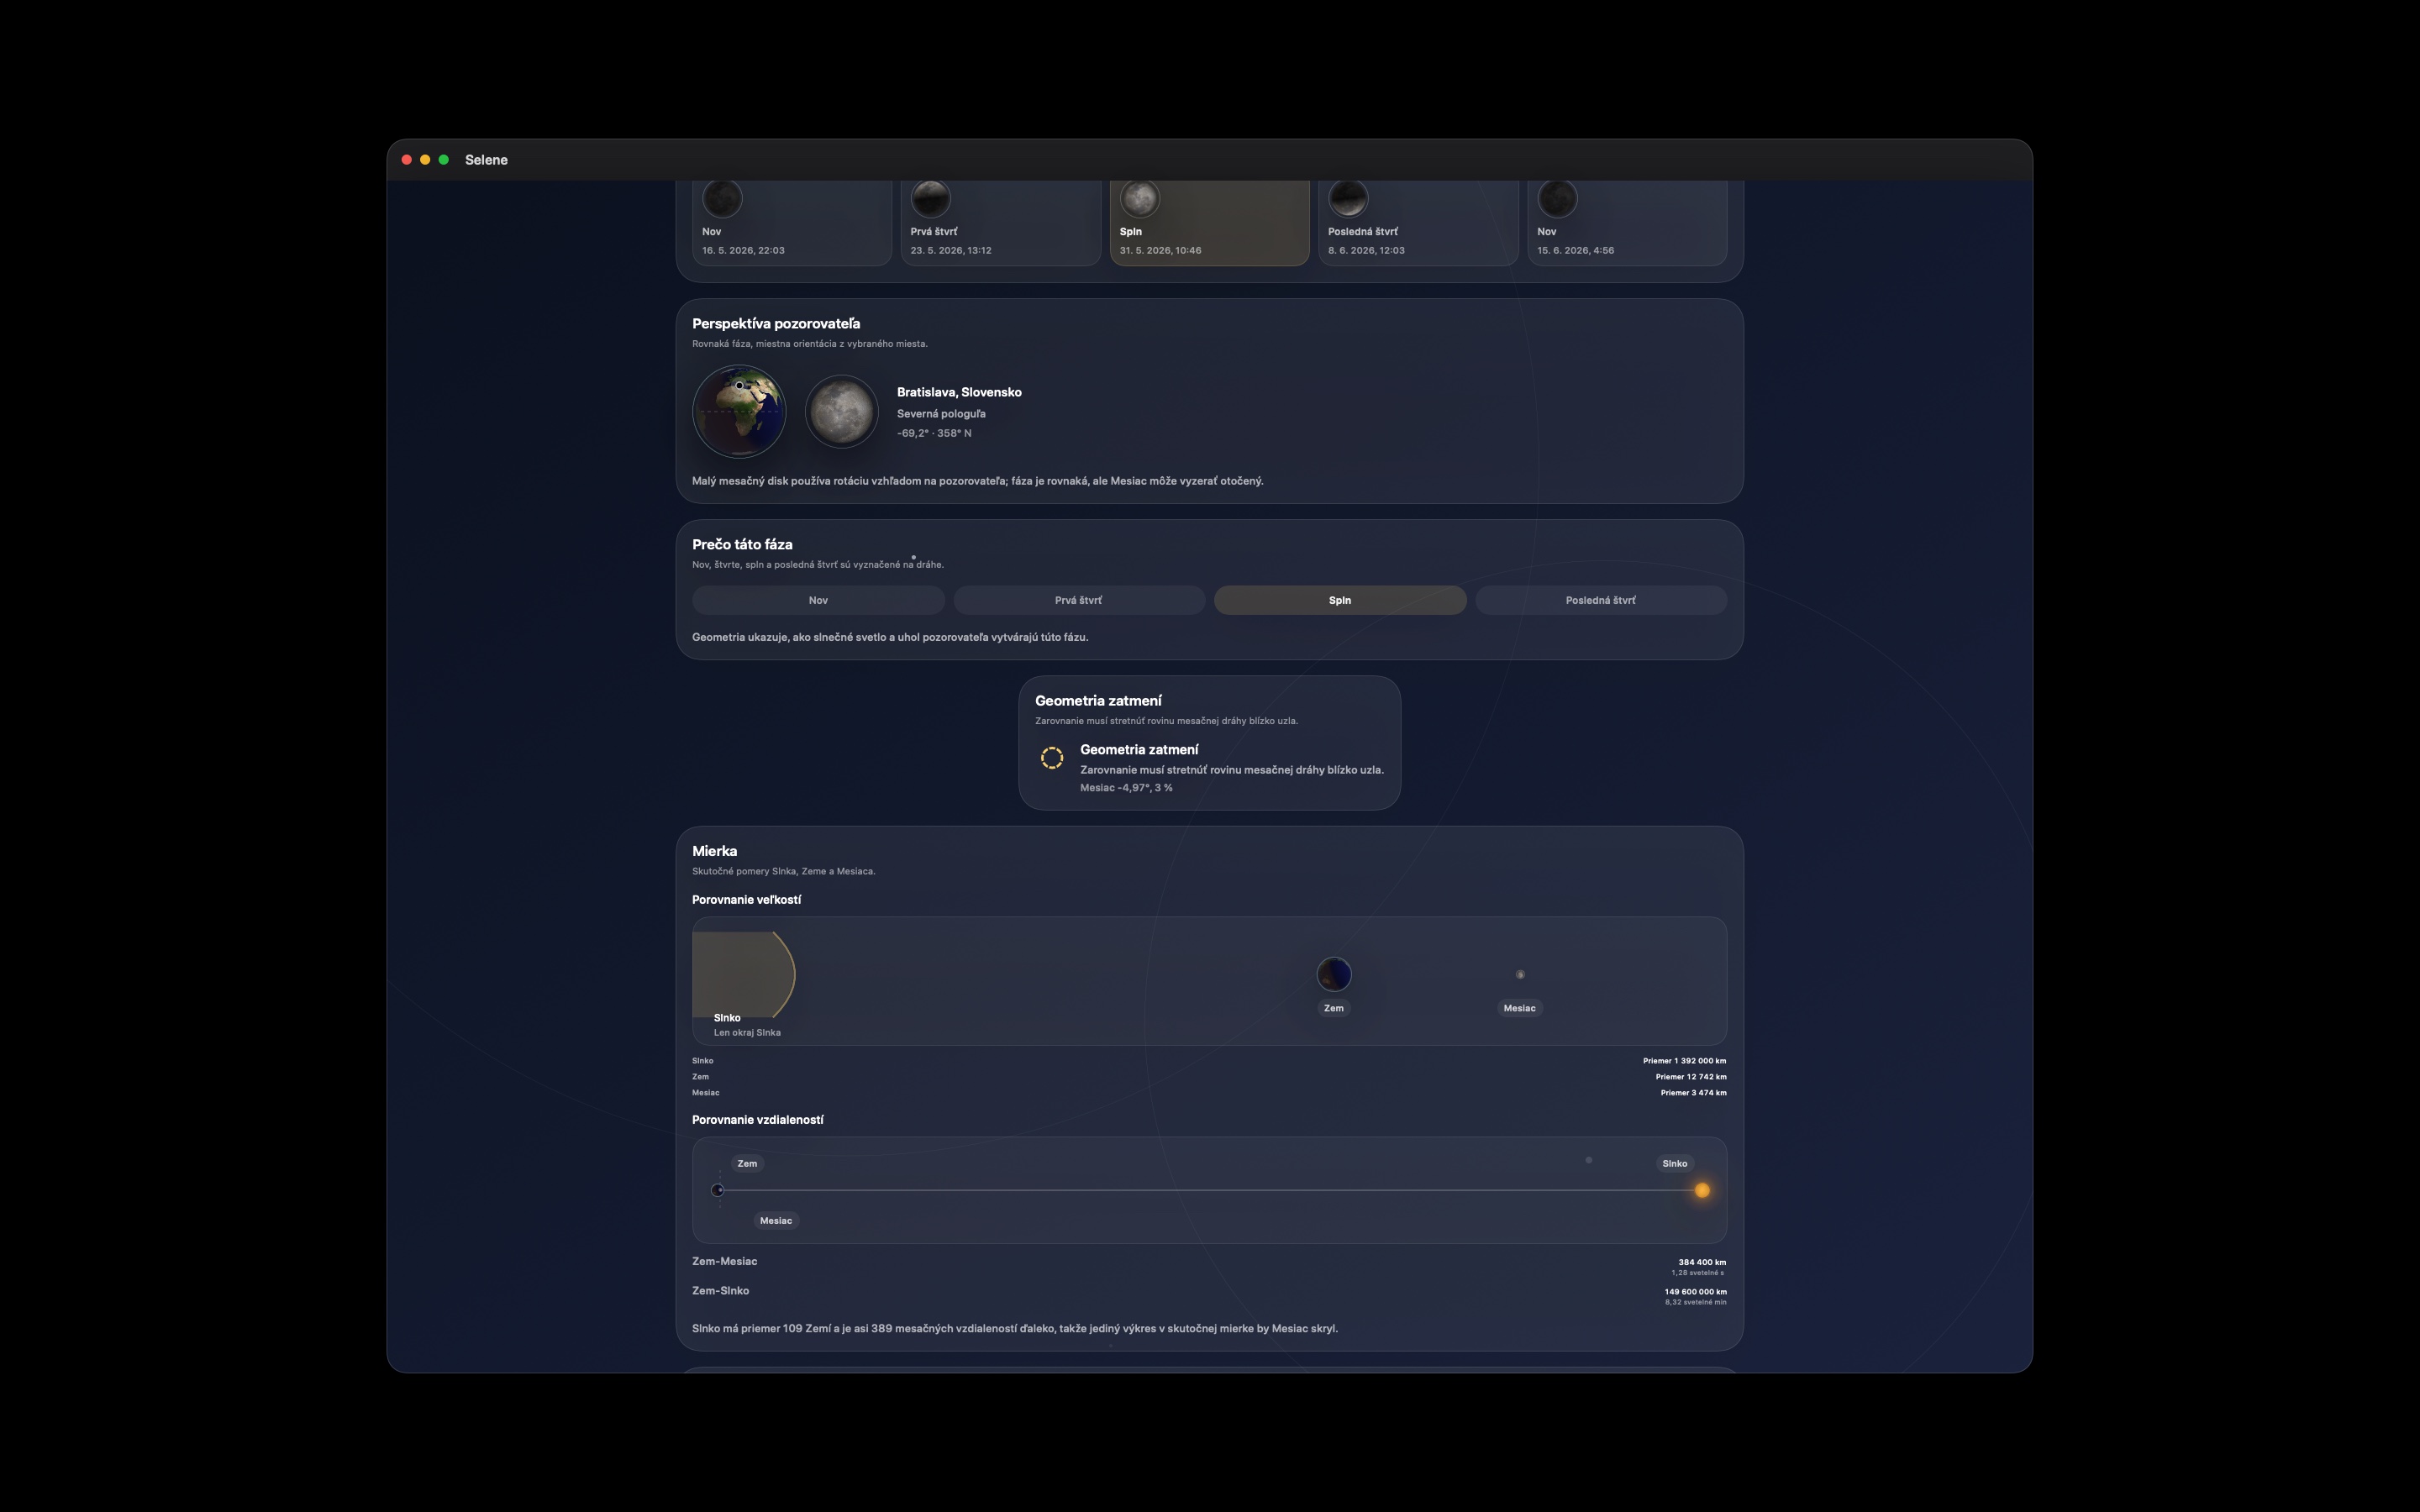2420x1512 pixels.
Task: Open the Nov 15. 6. 2026 phase card
Action: pos(1627,223)
